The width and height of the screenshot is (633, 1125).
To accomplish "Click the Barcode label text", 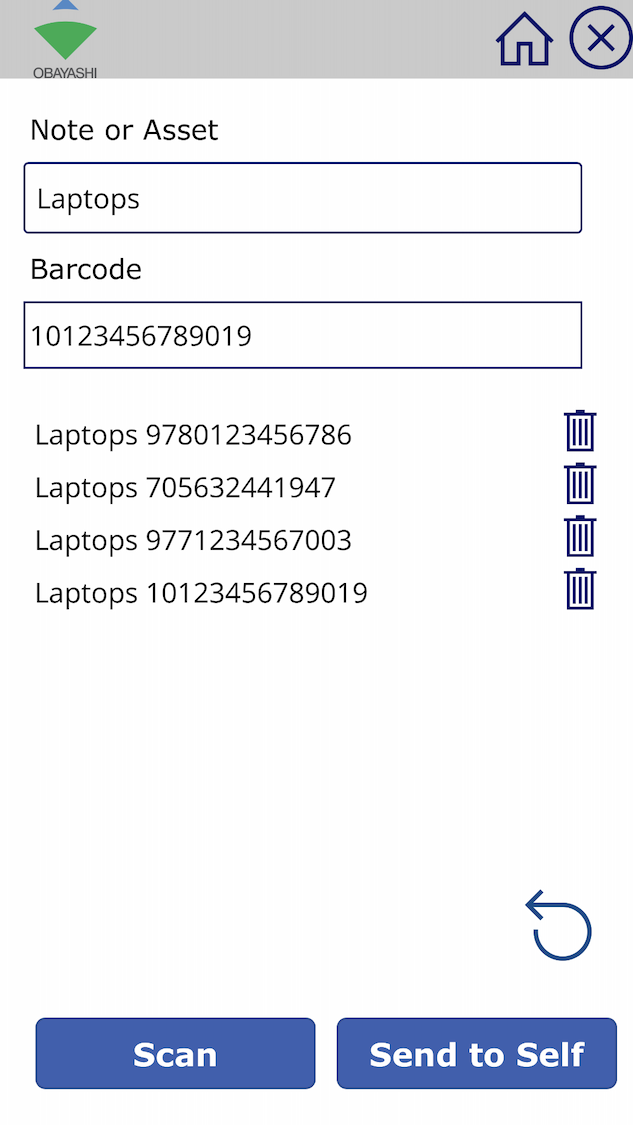I will coord(86,269).
